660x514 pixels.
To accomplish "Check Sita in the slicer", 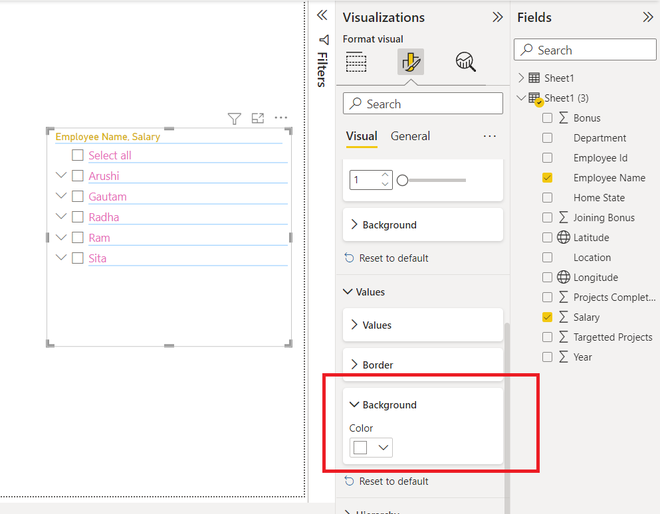I will [x=77, y=258].
